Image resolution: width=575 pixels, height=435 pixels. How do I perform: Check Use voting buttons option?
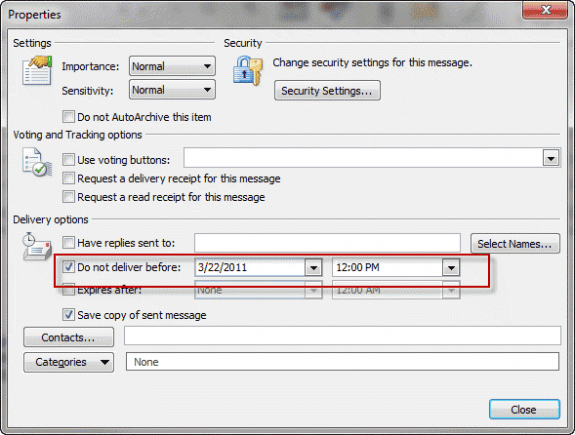68,160
